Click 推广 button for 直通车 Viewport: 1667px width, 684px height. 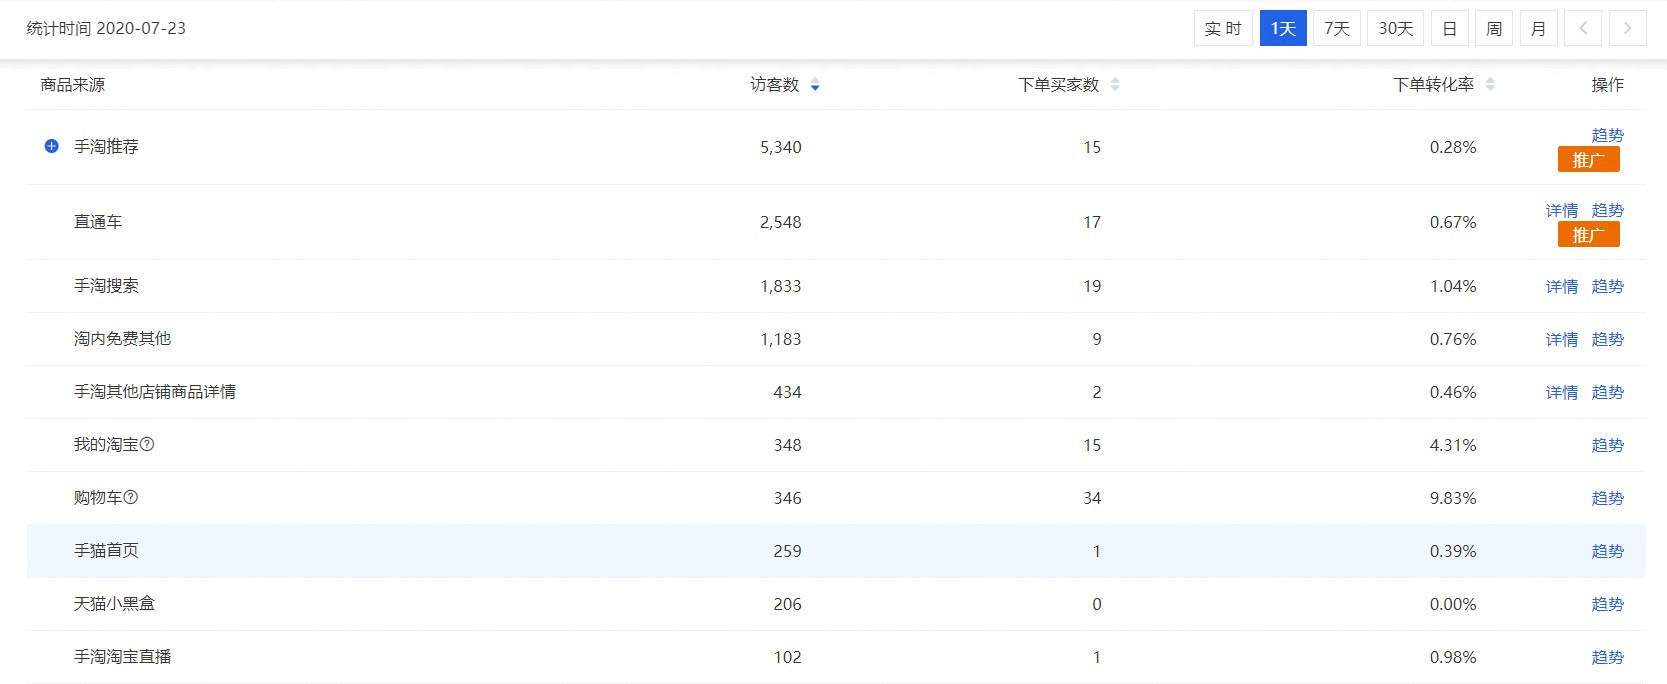1588,235
